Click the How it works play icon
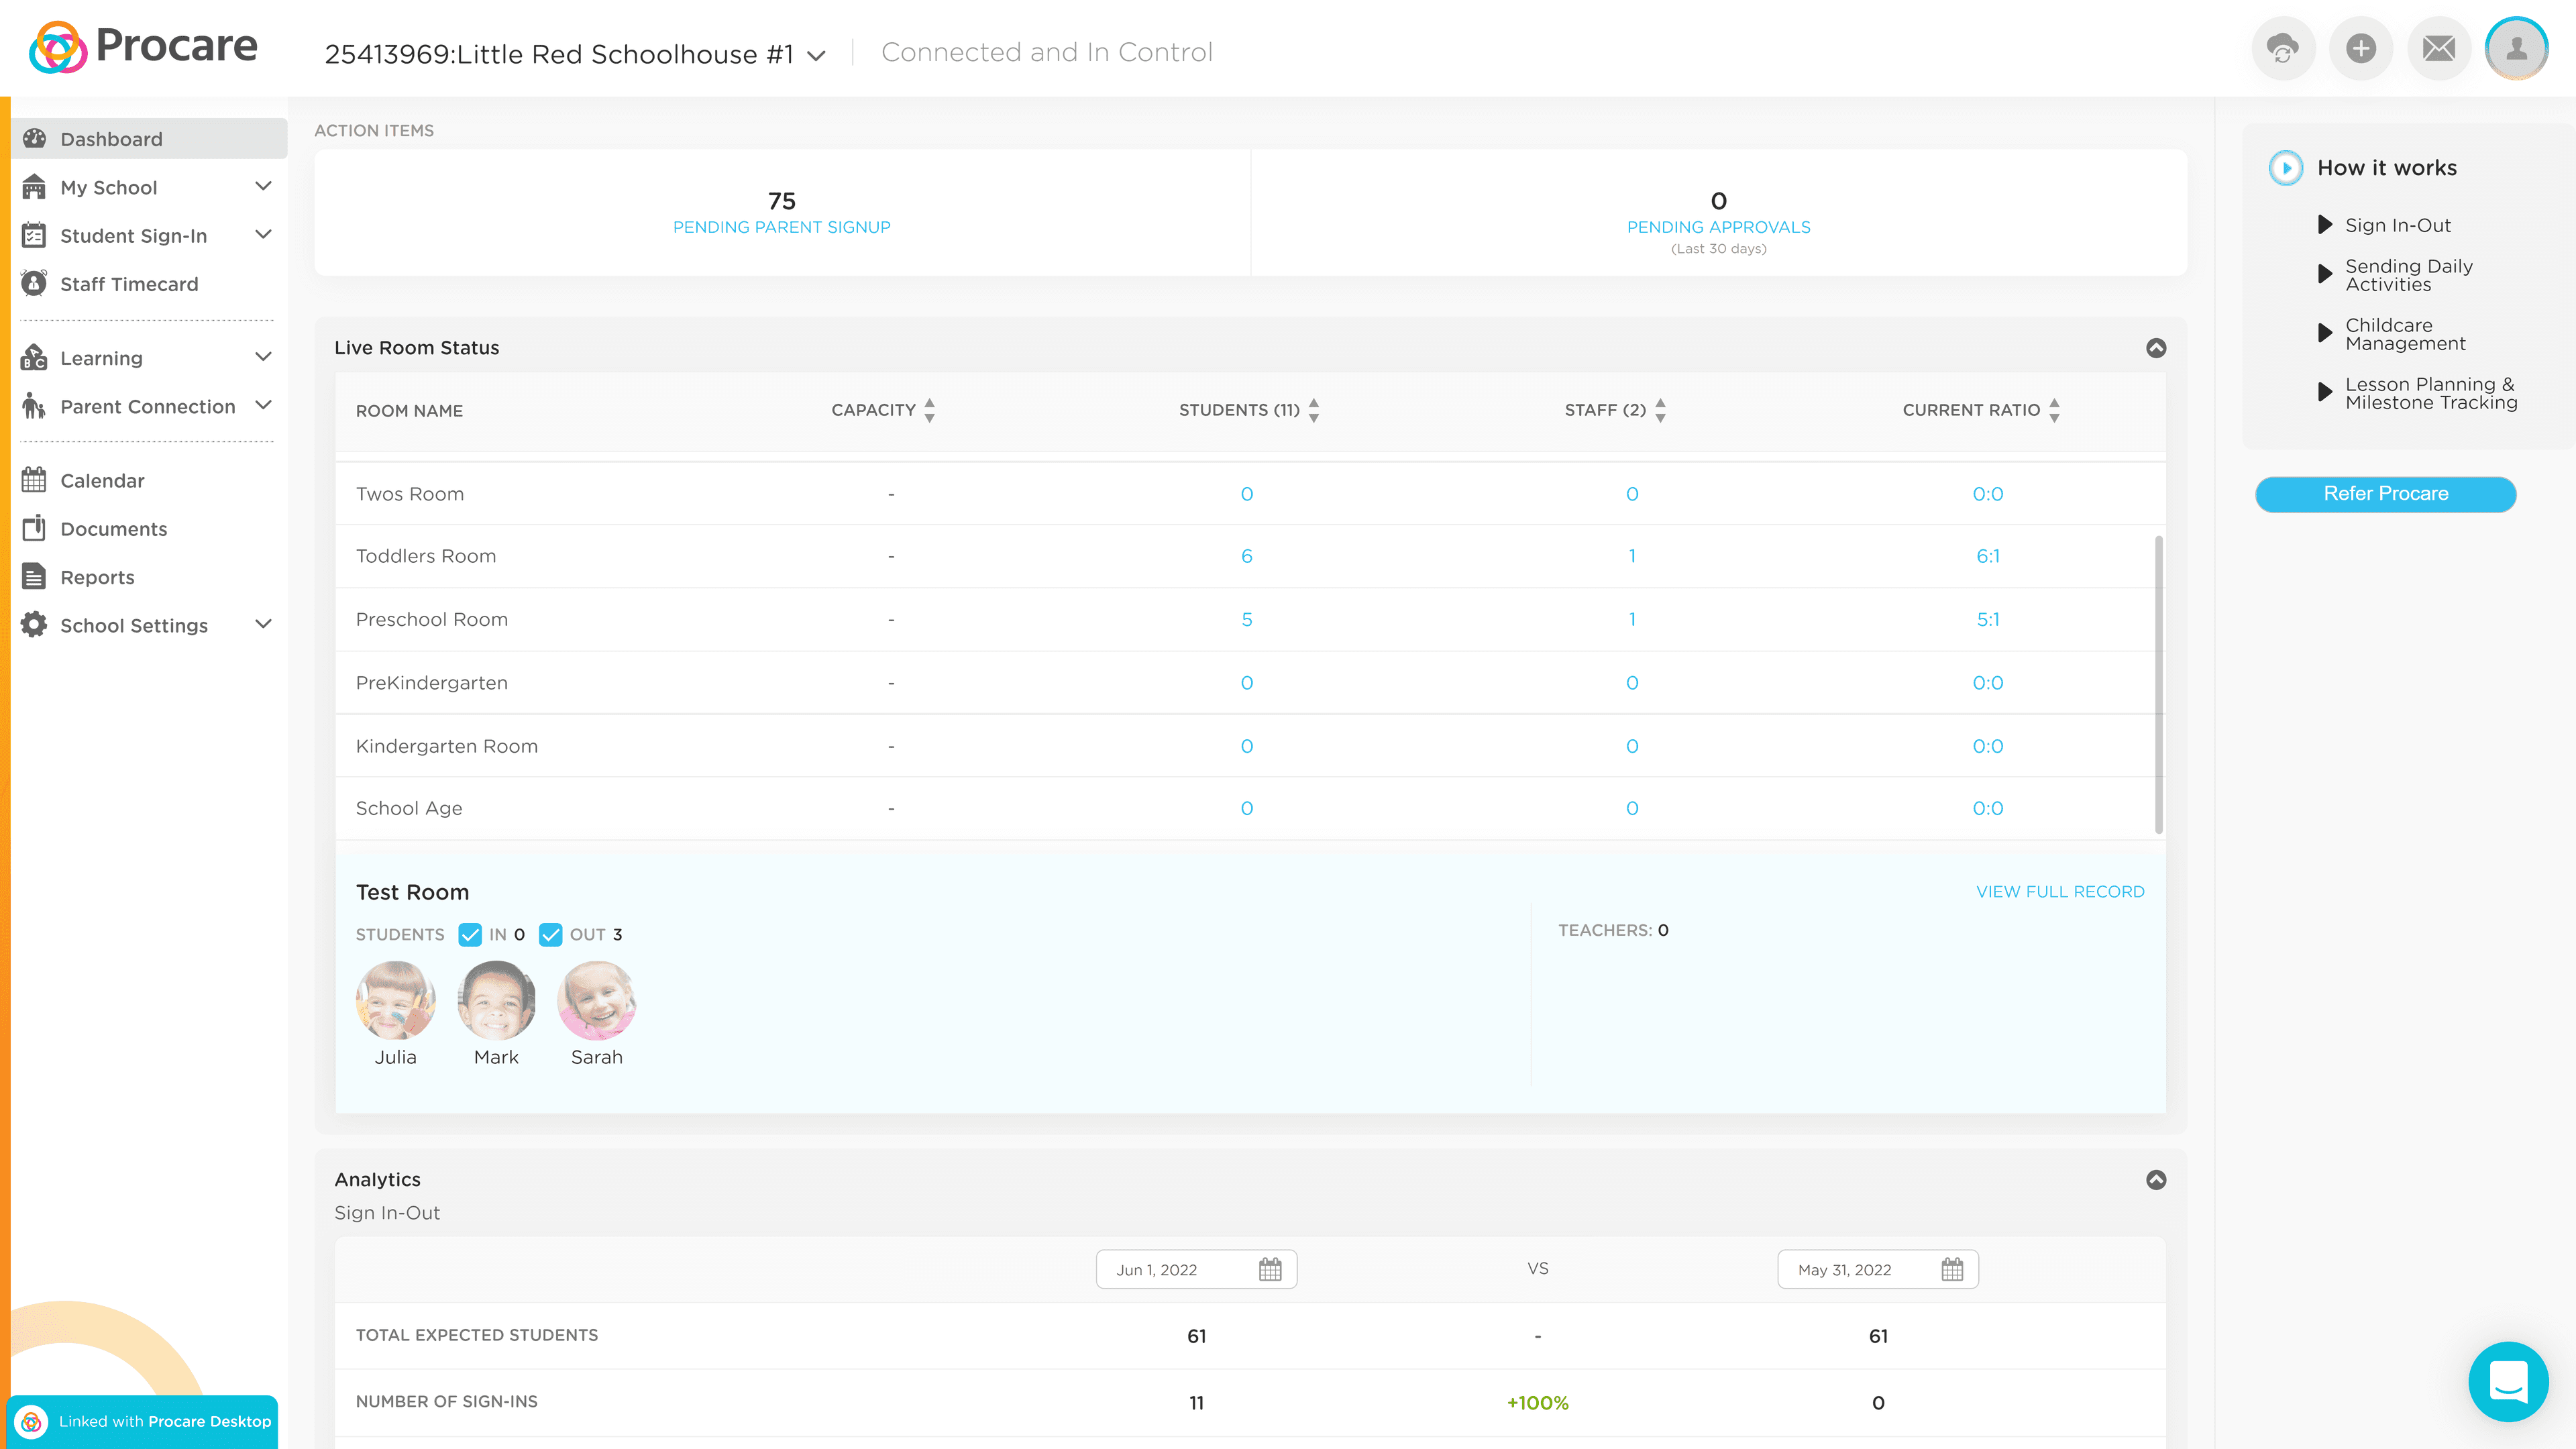Image resolution: width=2576 pixels, height=1449 pixels. click(2285, 168)
